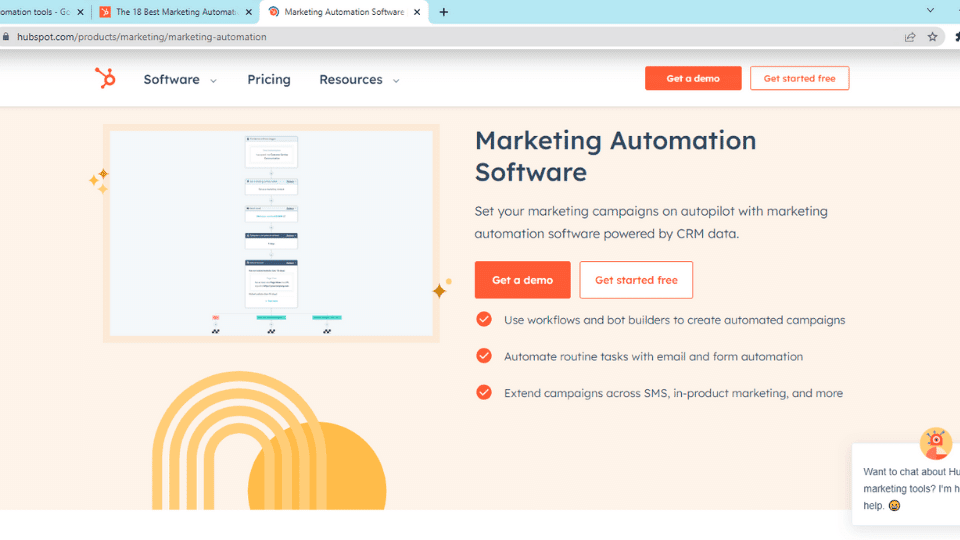The image size is (960, 540).
Task: Click the tab search down arrow
Action: (930, 10)
